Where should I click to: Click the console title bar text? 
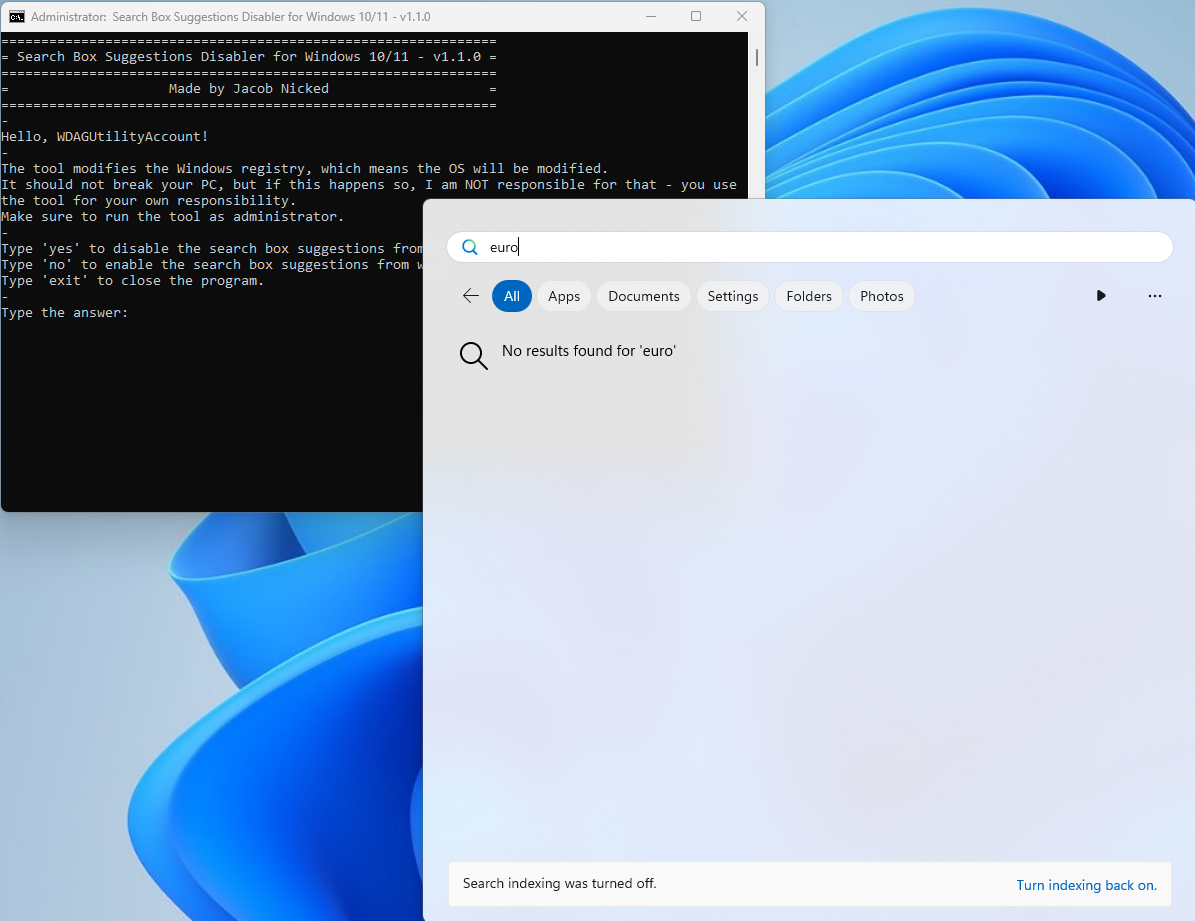click(230, 17)
